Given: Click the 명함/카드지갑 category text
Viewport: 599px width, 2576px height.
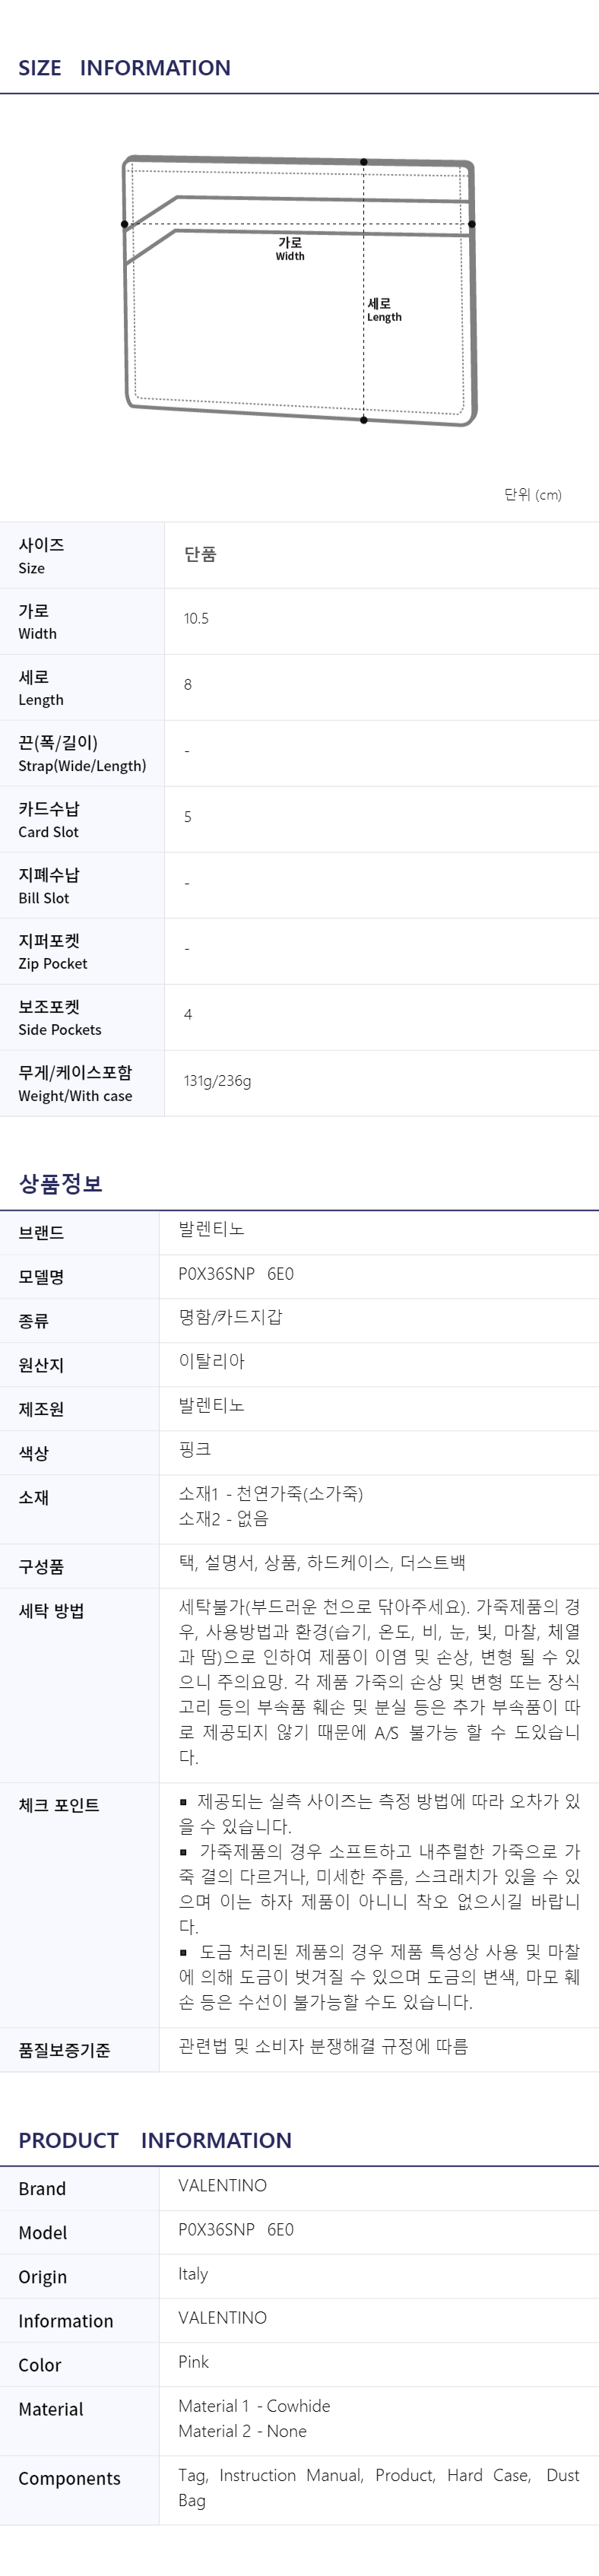Looking at the screenshot, I should click(x=230, y=1317).
